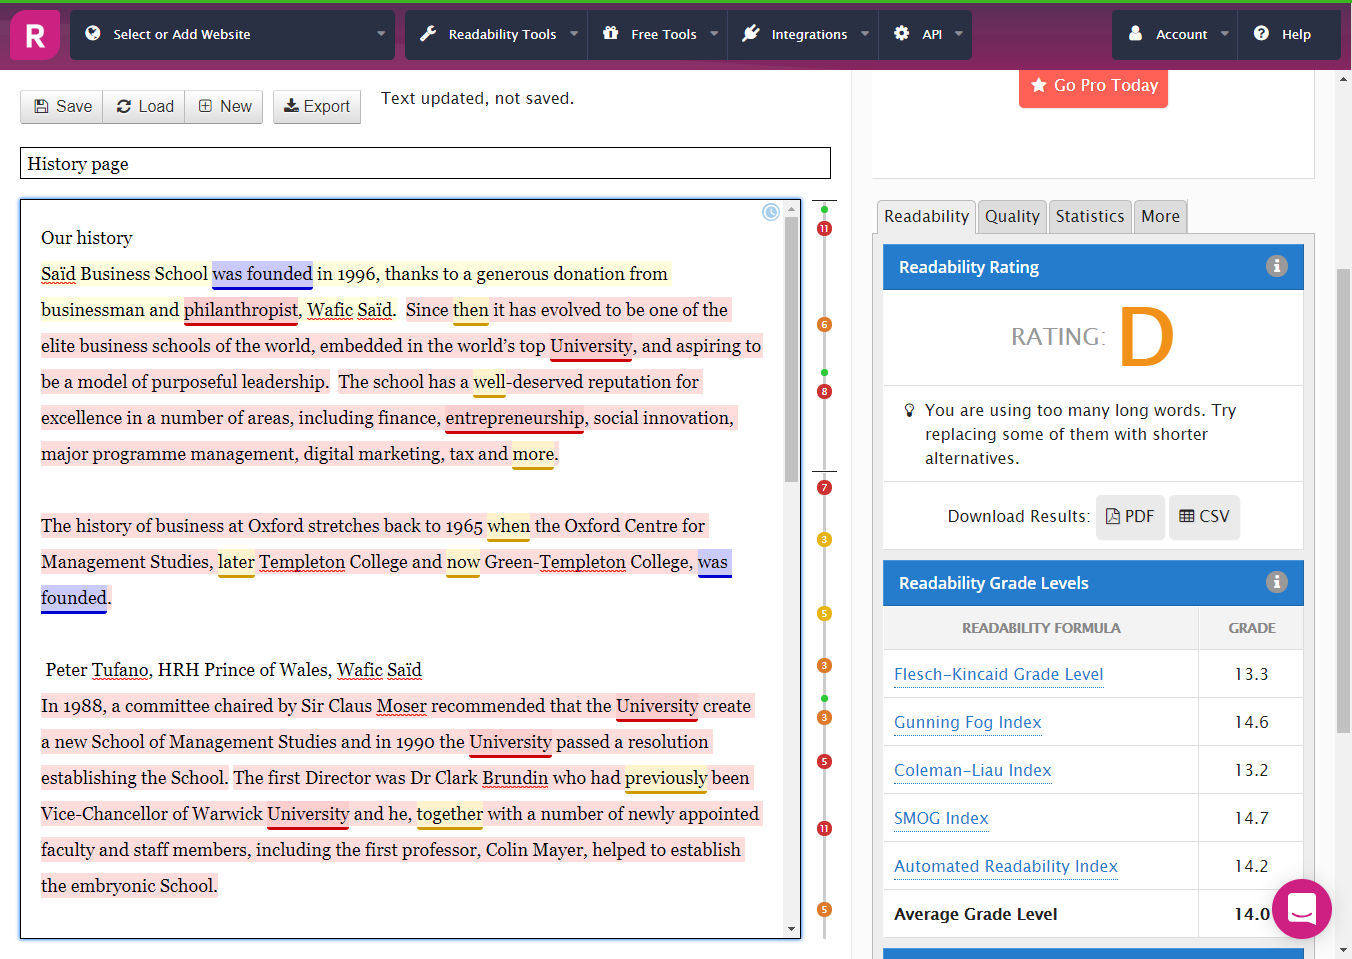Click the question mark Help icon
The height and width of the screenshot is (959, 1352).
pyautogui.click(x=1262, y=33)
